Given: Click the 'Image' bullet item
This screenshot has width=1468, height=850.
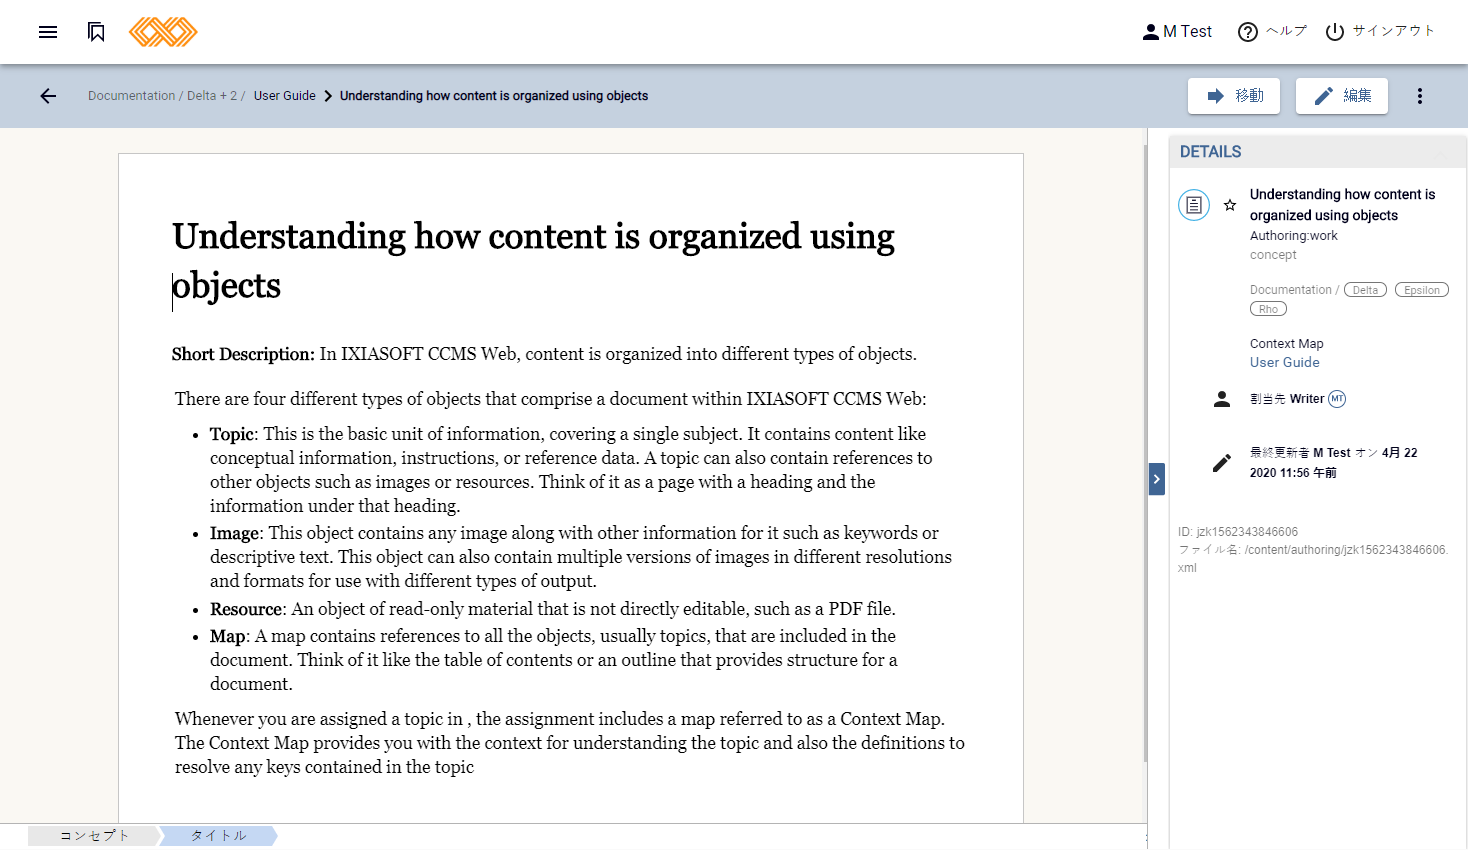Looking at the screenshot, I should click(581, 557).
